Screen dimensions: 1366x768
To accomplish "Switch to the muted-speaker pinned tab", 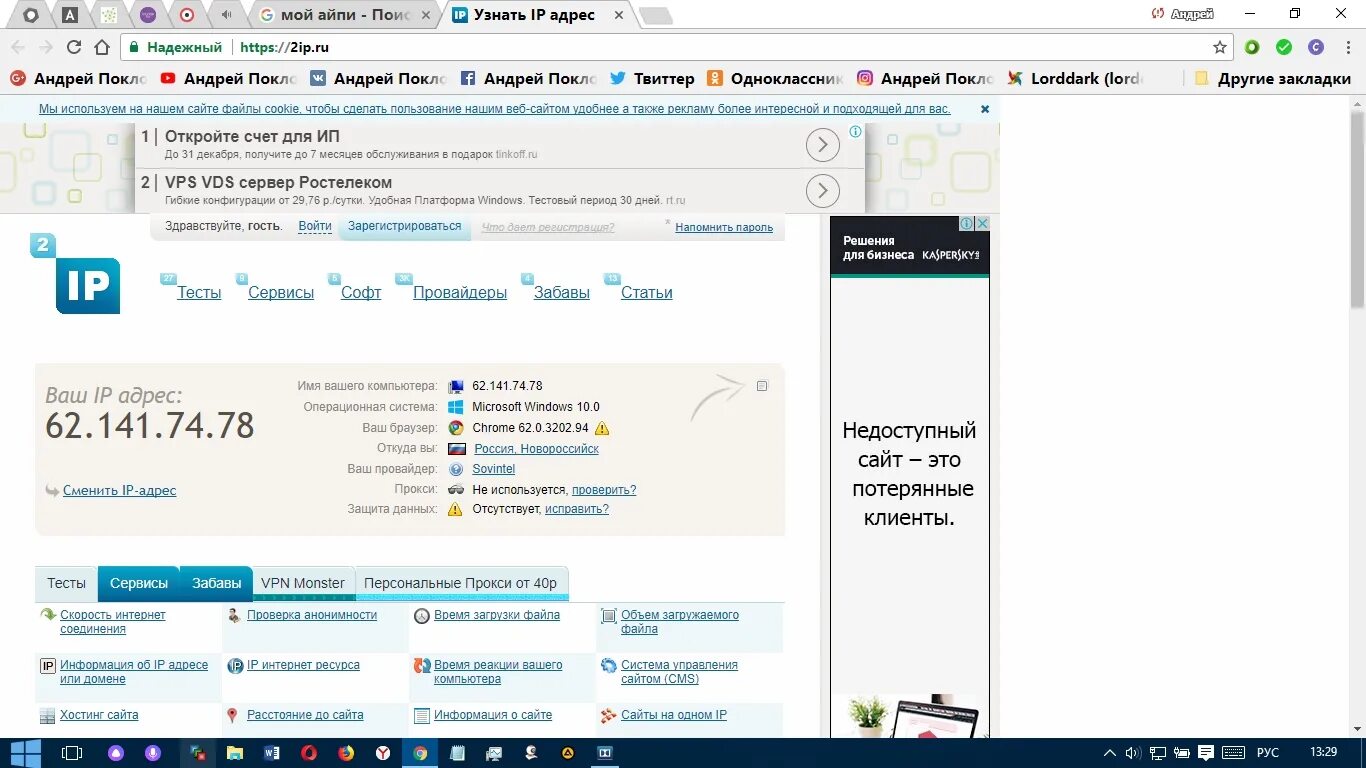I will pos(226,15).
